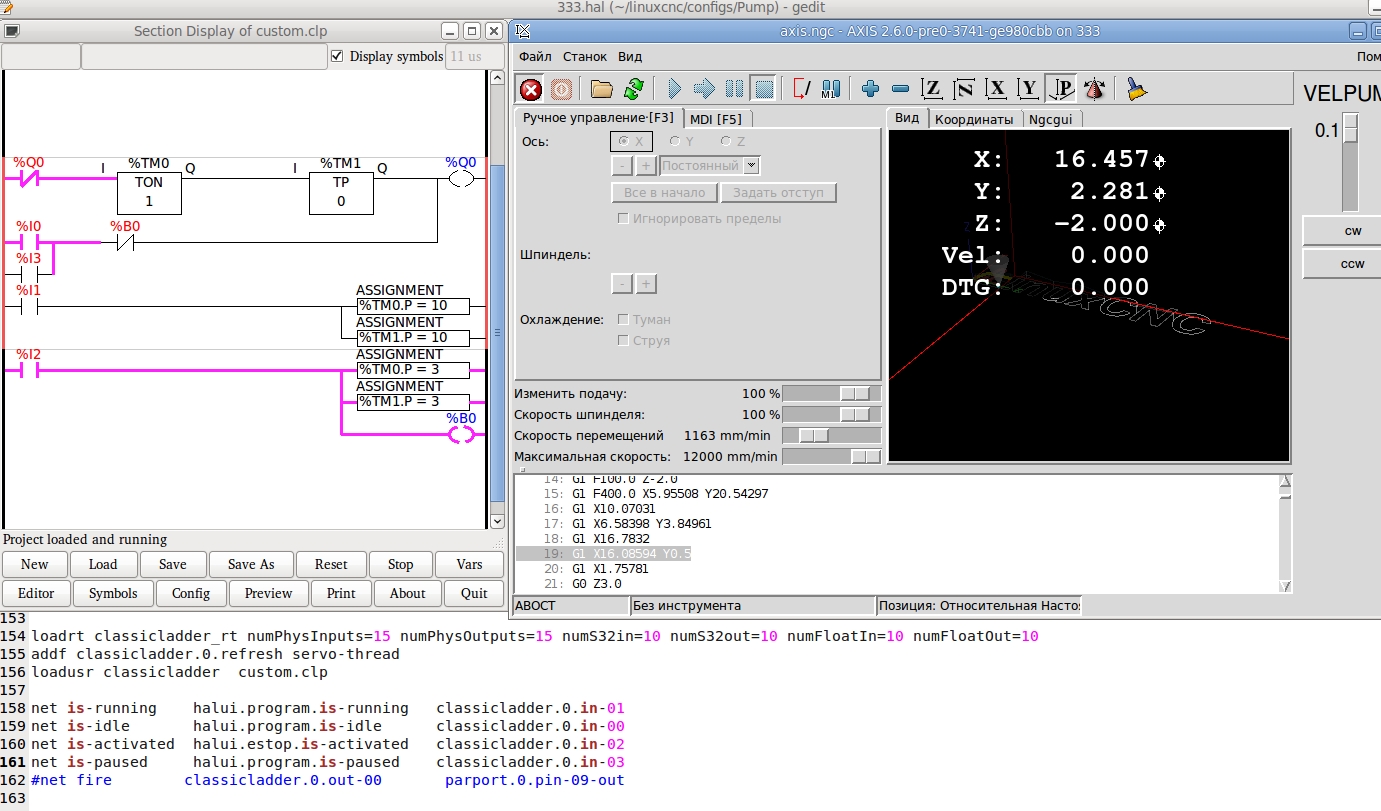This screenshot has width=1381, height=811.
Task: Open the Станок menu
Action: point(584,57)
